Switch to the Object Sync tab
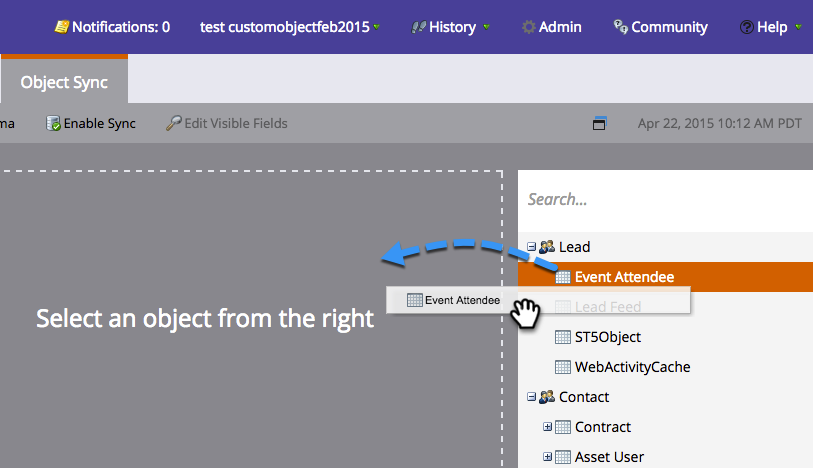 pyautogui.click(x=64, y=81)
